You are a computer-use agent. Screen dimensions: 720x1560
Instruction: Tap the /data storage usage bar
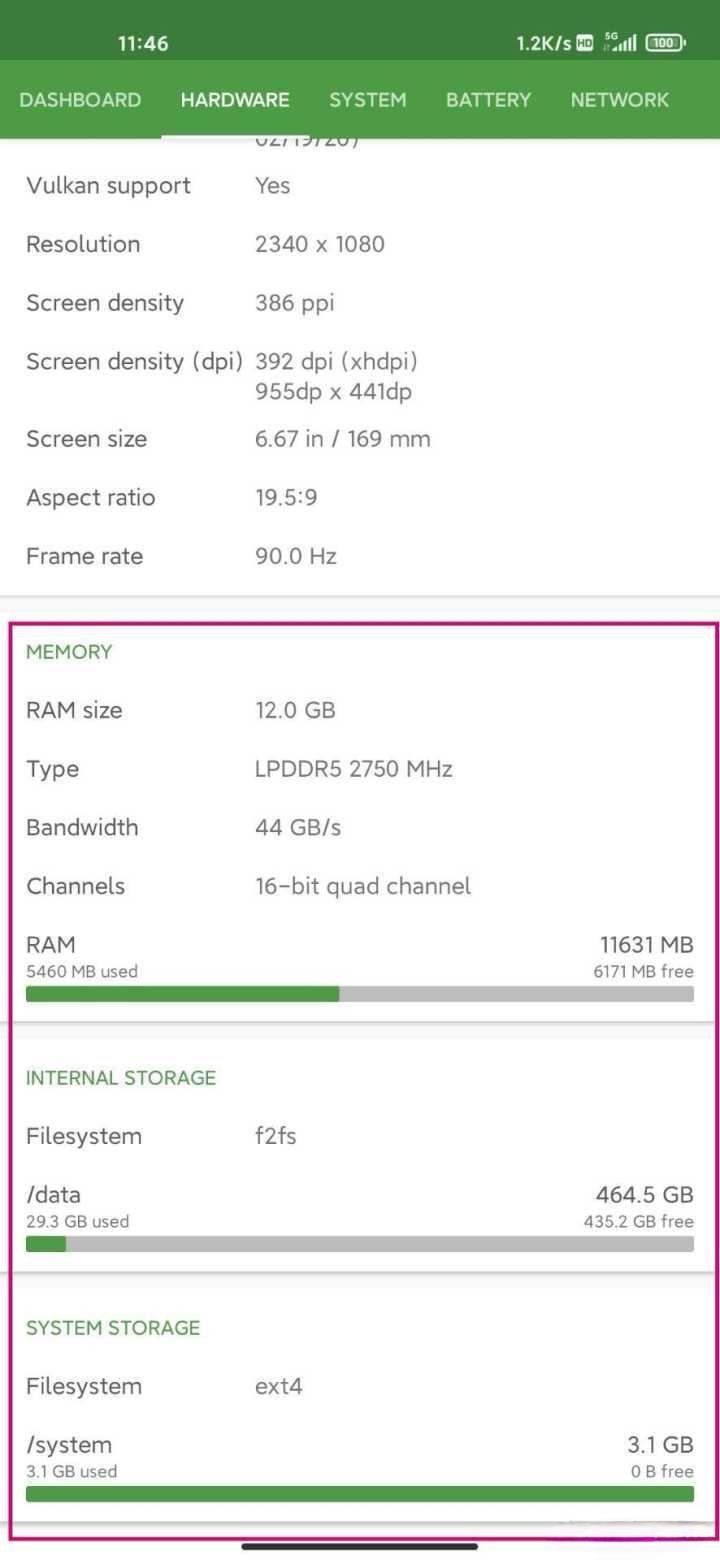point(359,1243)
